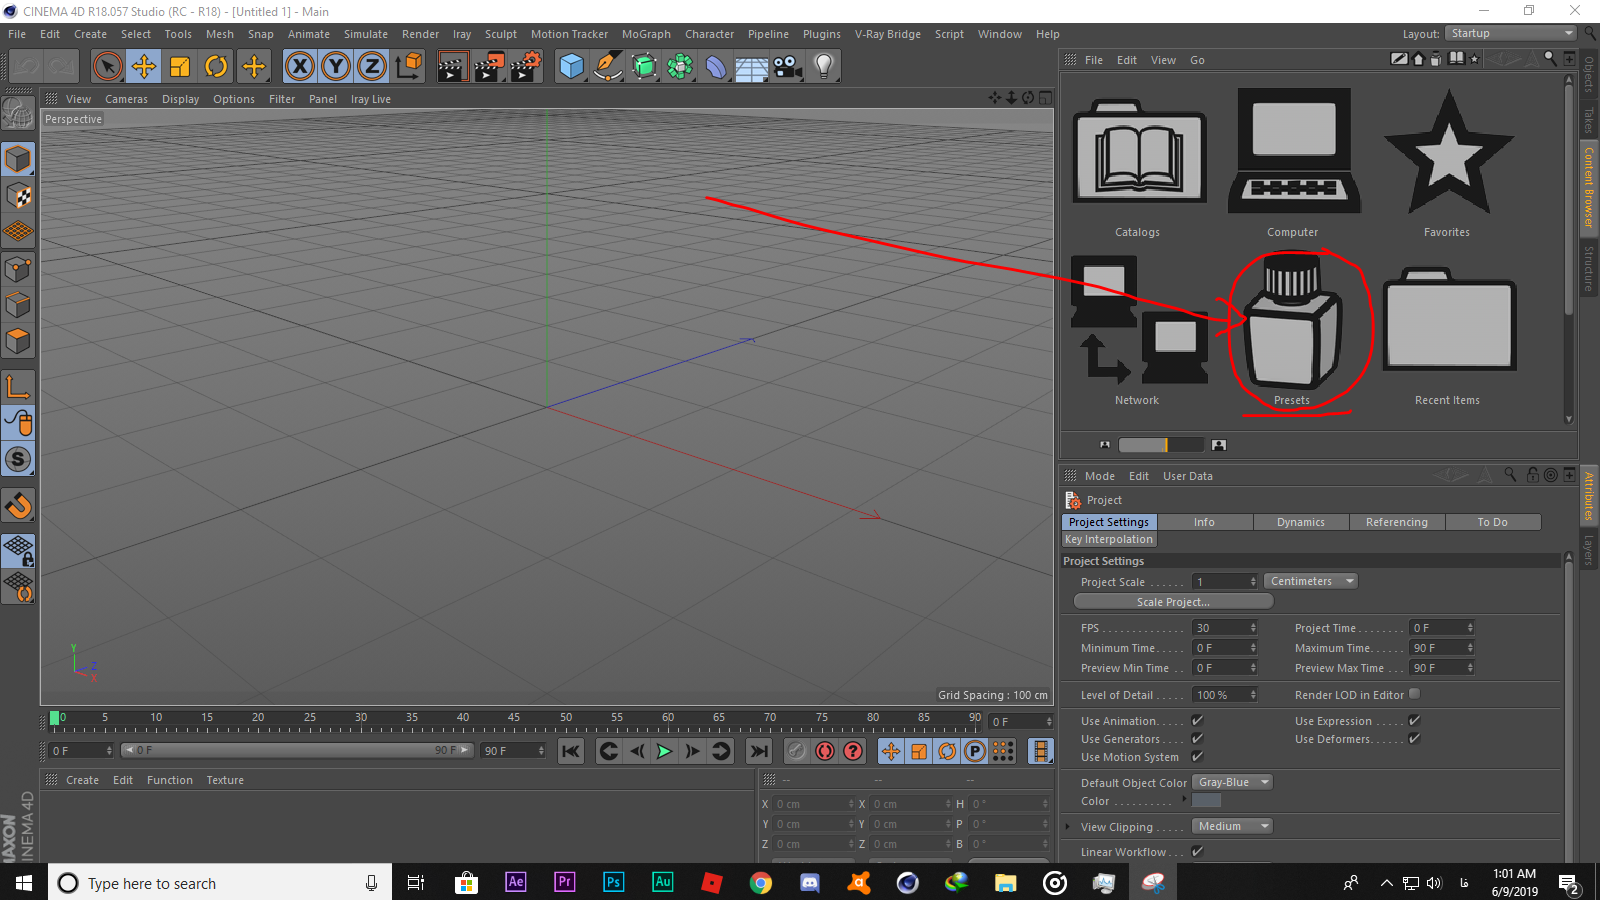Toggle Z axis lock
The image size is (1600, 900).
(372, 67)
